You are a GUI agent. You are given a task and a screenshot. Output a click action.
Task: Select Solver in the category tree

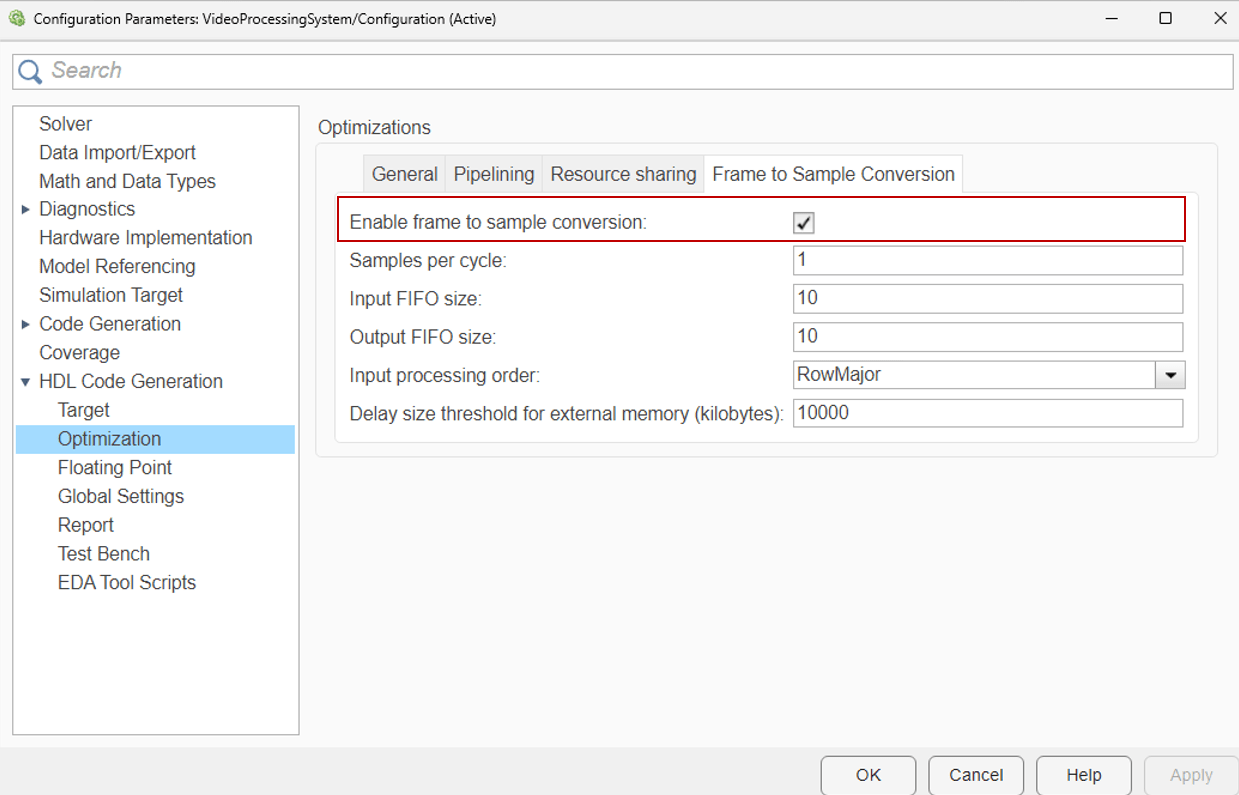coord(66,124)
